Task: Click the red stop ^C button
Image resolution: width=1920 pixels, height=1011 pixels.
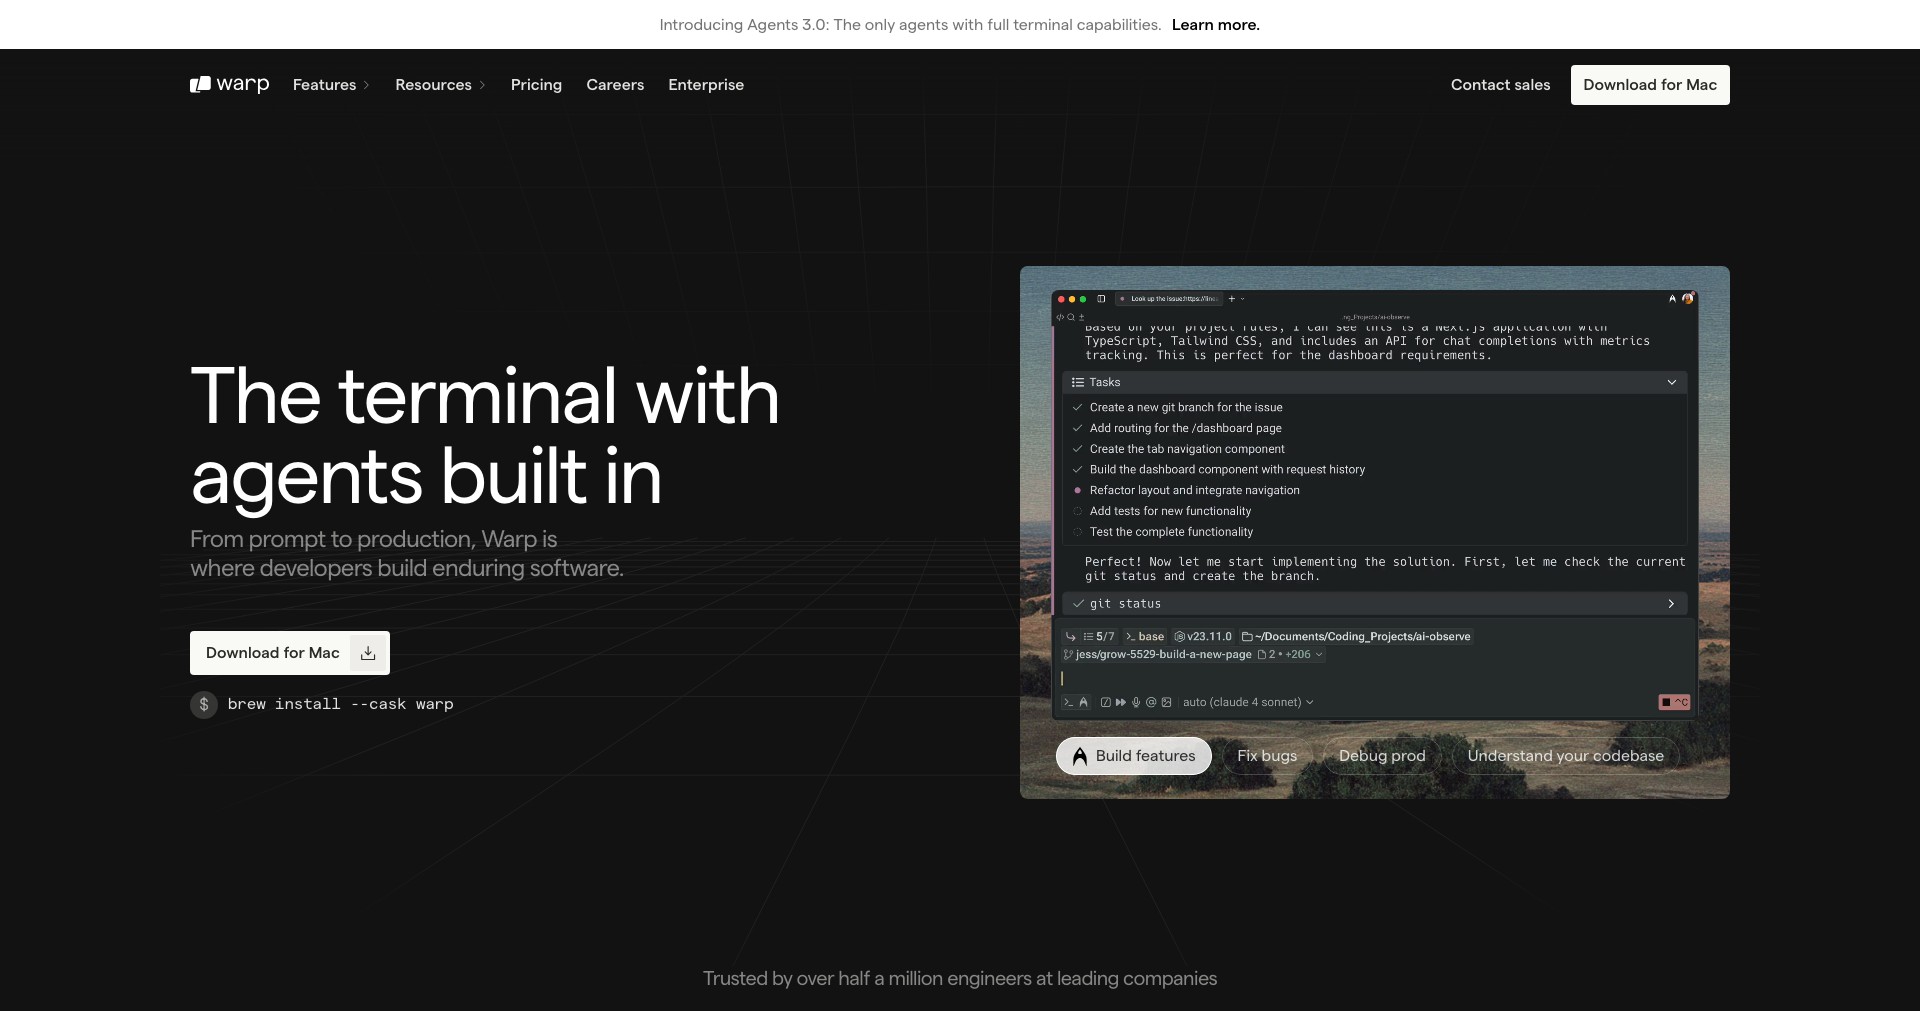Action: [1674, 702]
